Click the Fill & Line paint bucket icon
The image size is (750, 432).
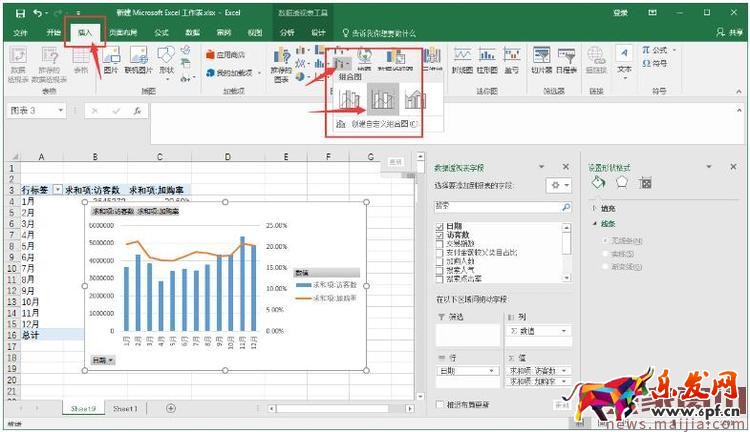point(598,182)
